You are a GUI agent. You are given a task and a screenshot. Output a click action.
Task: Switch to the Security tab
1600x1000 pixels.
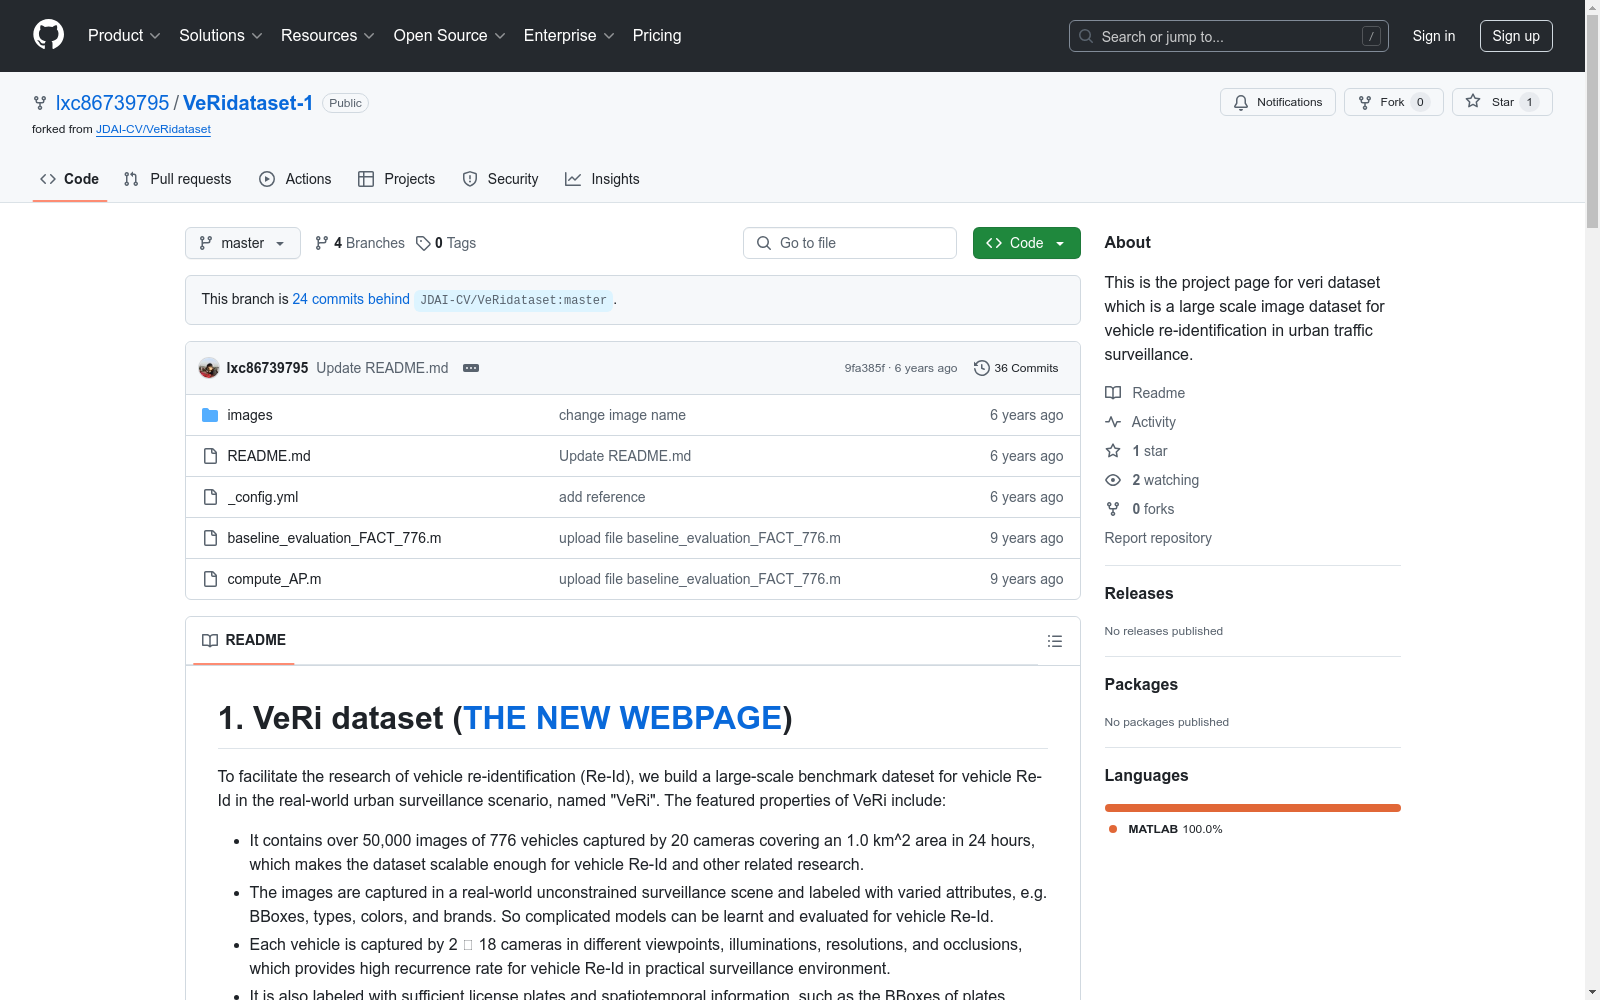point(501,179)
